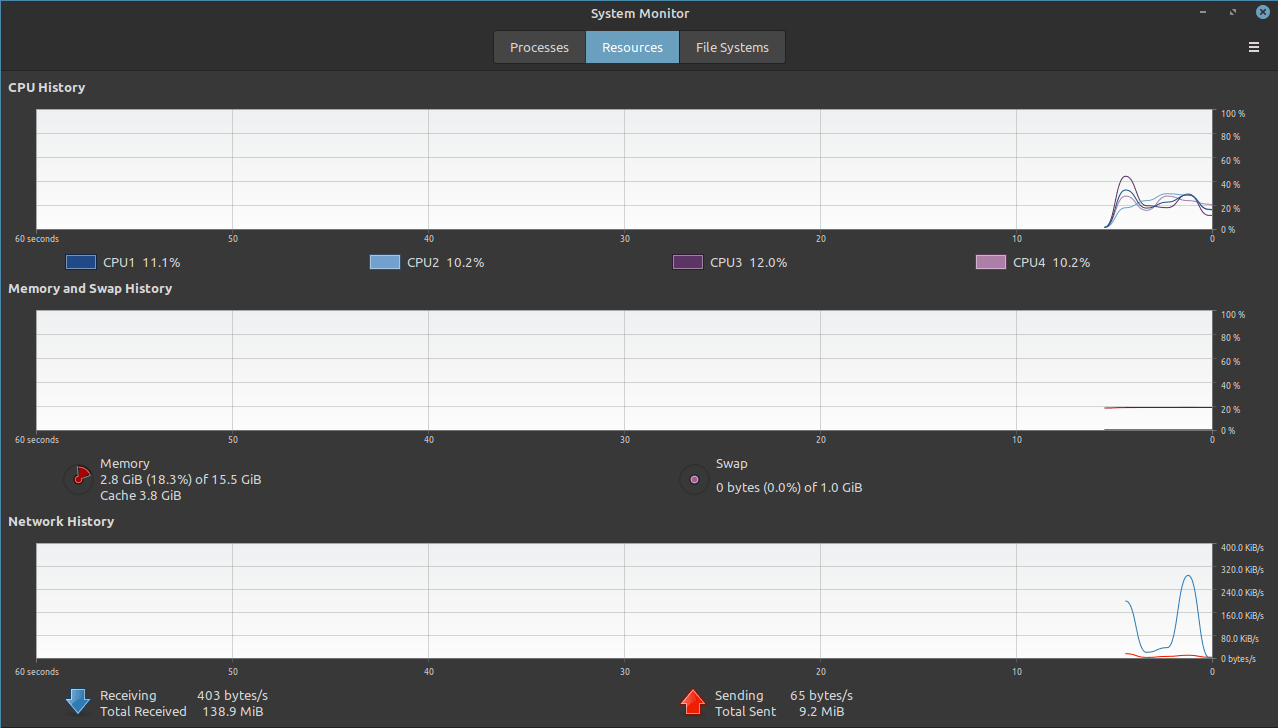Switch to the Processes tab

(539, 47)
